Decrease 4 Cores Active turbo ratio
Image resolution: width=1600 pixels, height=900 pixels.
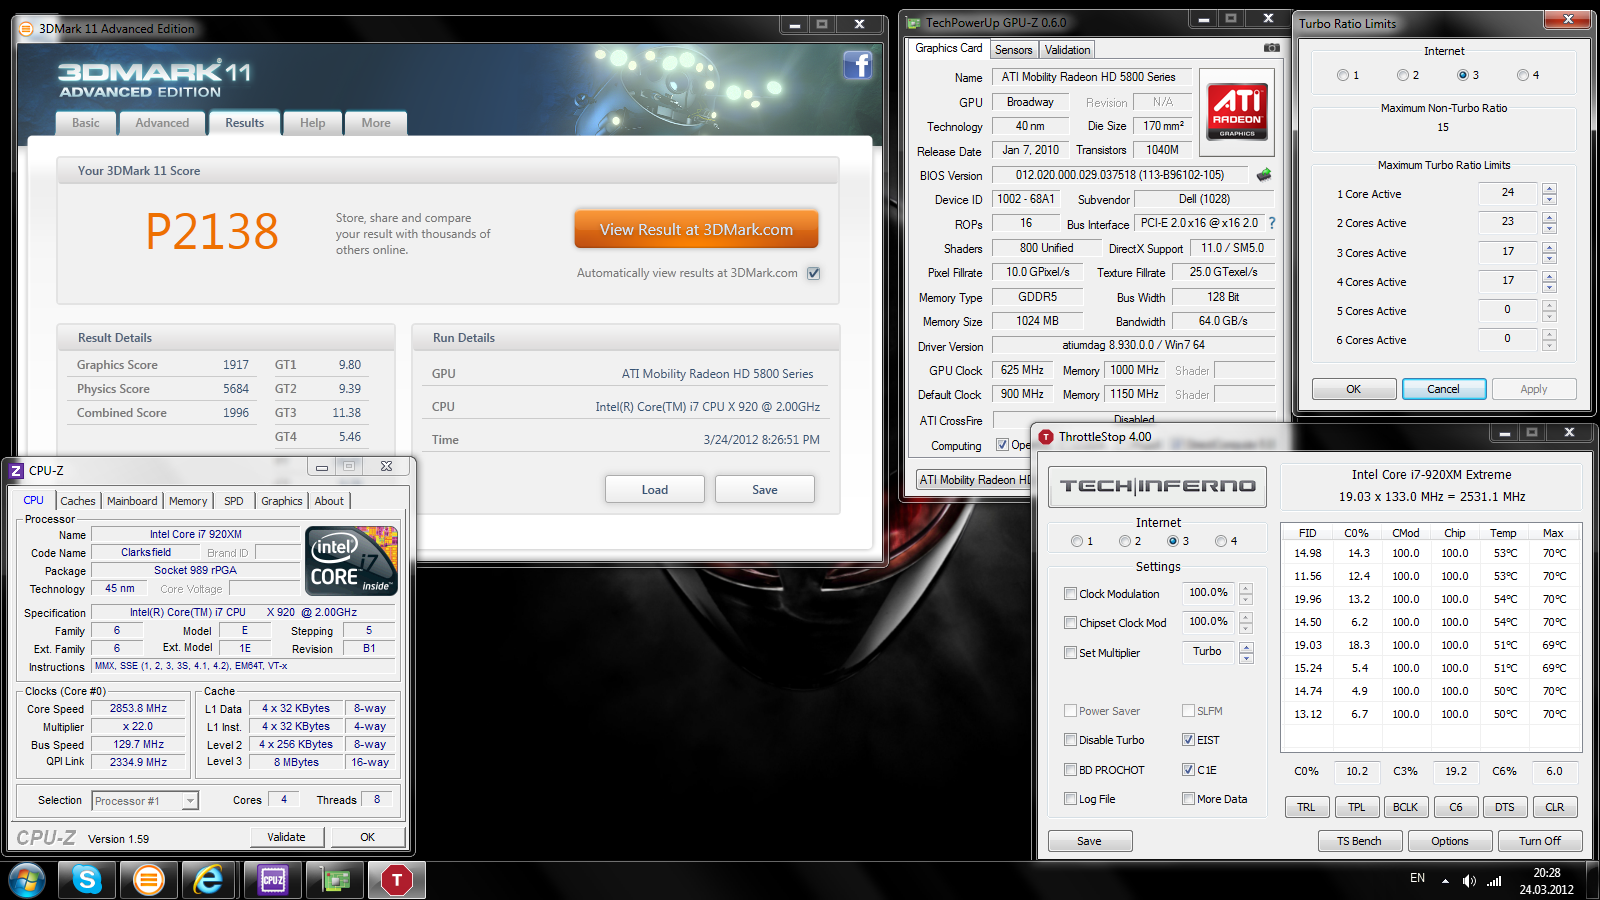(x=1549, y=286)
